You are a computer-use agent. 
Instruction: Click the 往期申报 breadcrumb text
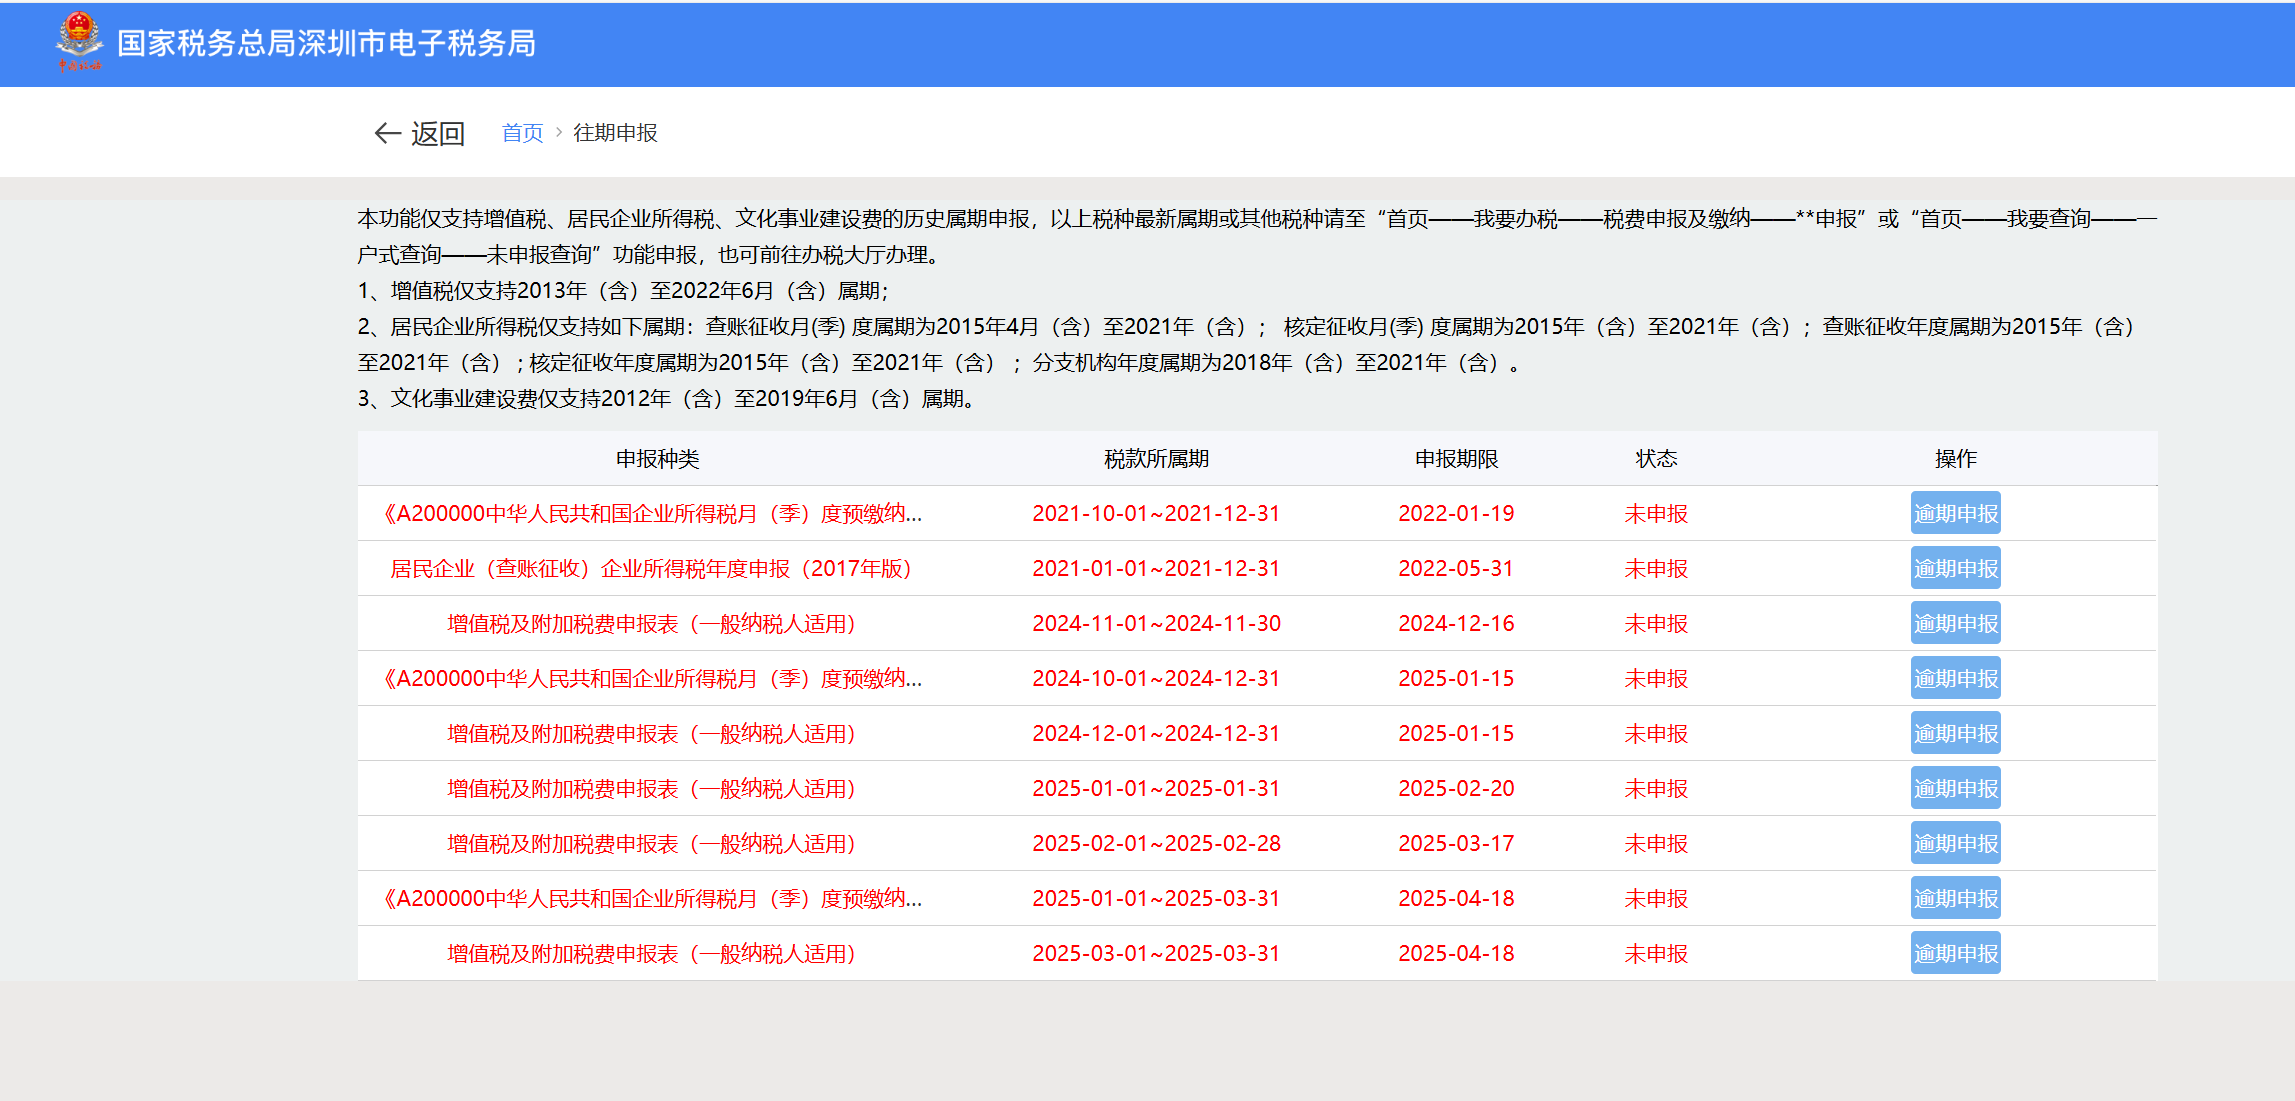[615, 133]
